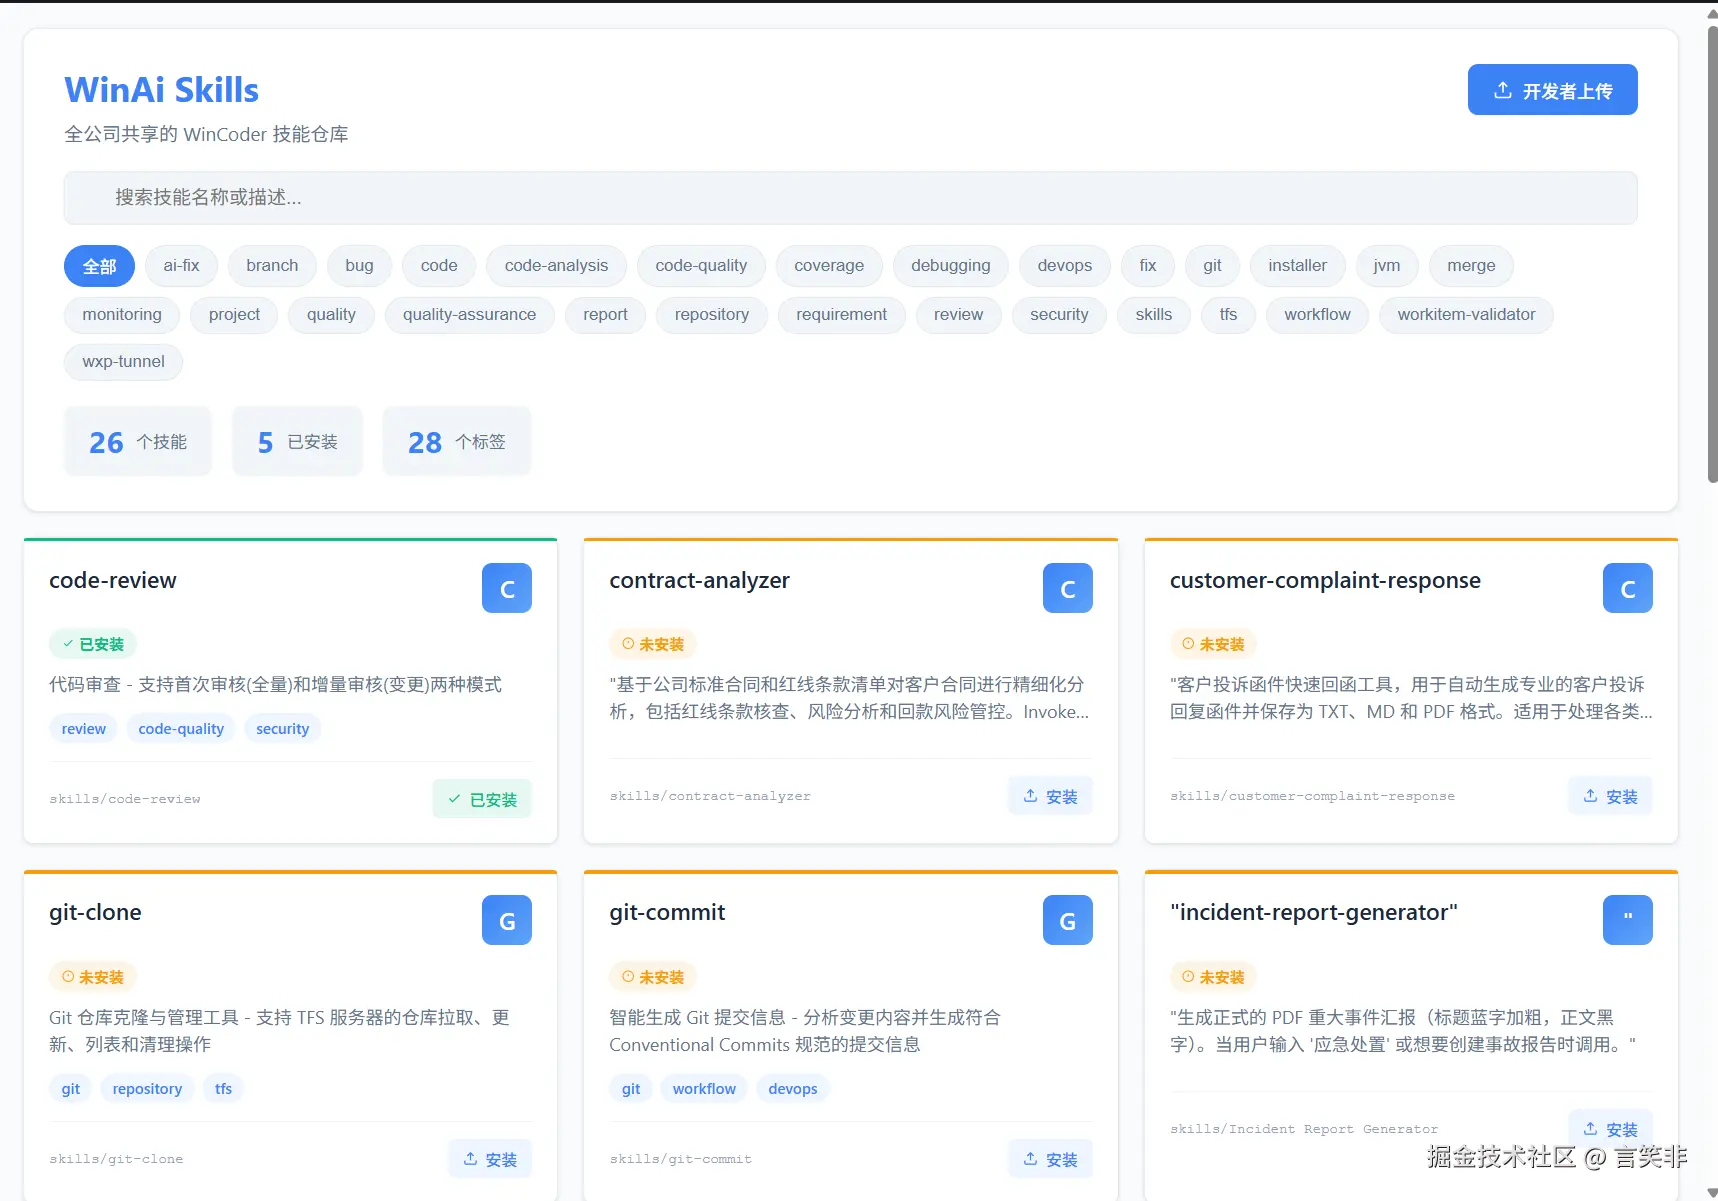
Task: Click the tfs tag on git-clone card
Action: (223, 1089)
